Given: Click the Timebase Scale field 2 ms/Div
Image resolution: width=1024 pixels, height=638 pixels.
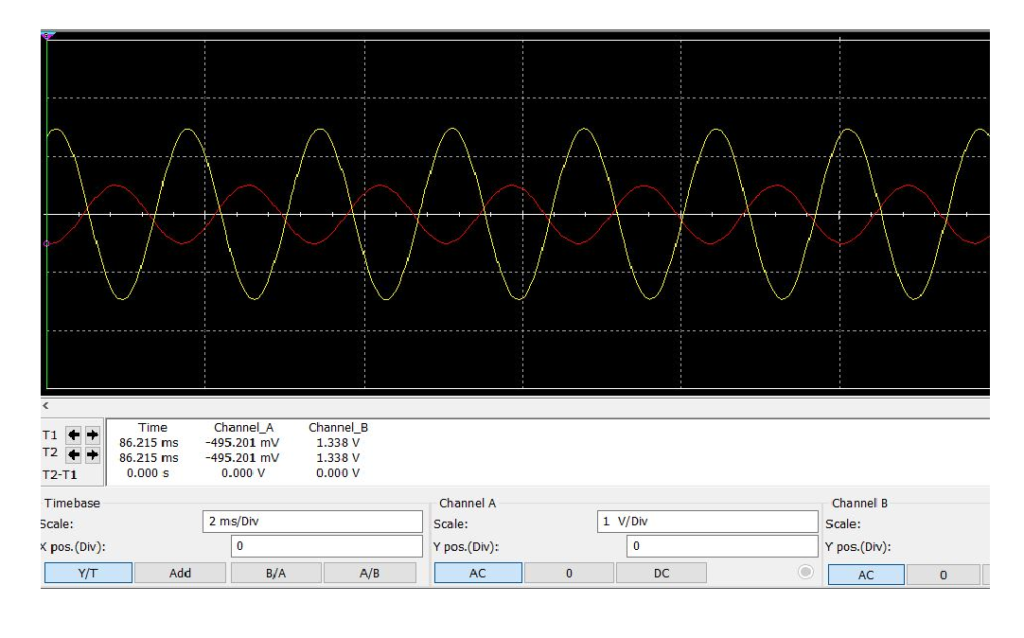Looking at the screenshot, I should 313,521.
